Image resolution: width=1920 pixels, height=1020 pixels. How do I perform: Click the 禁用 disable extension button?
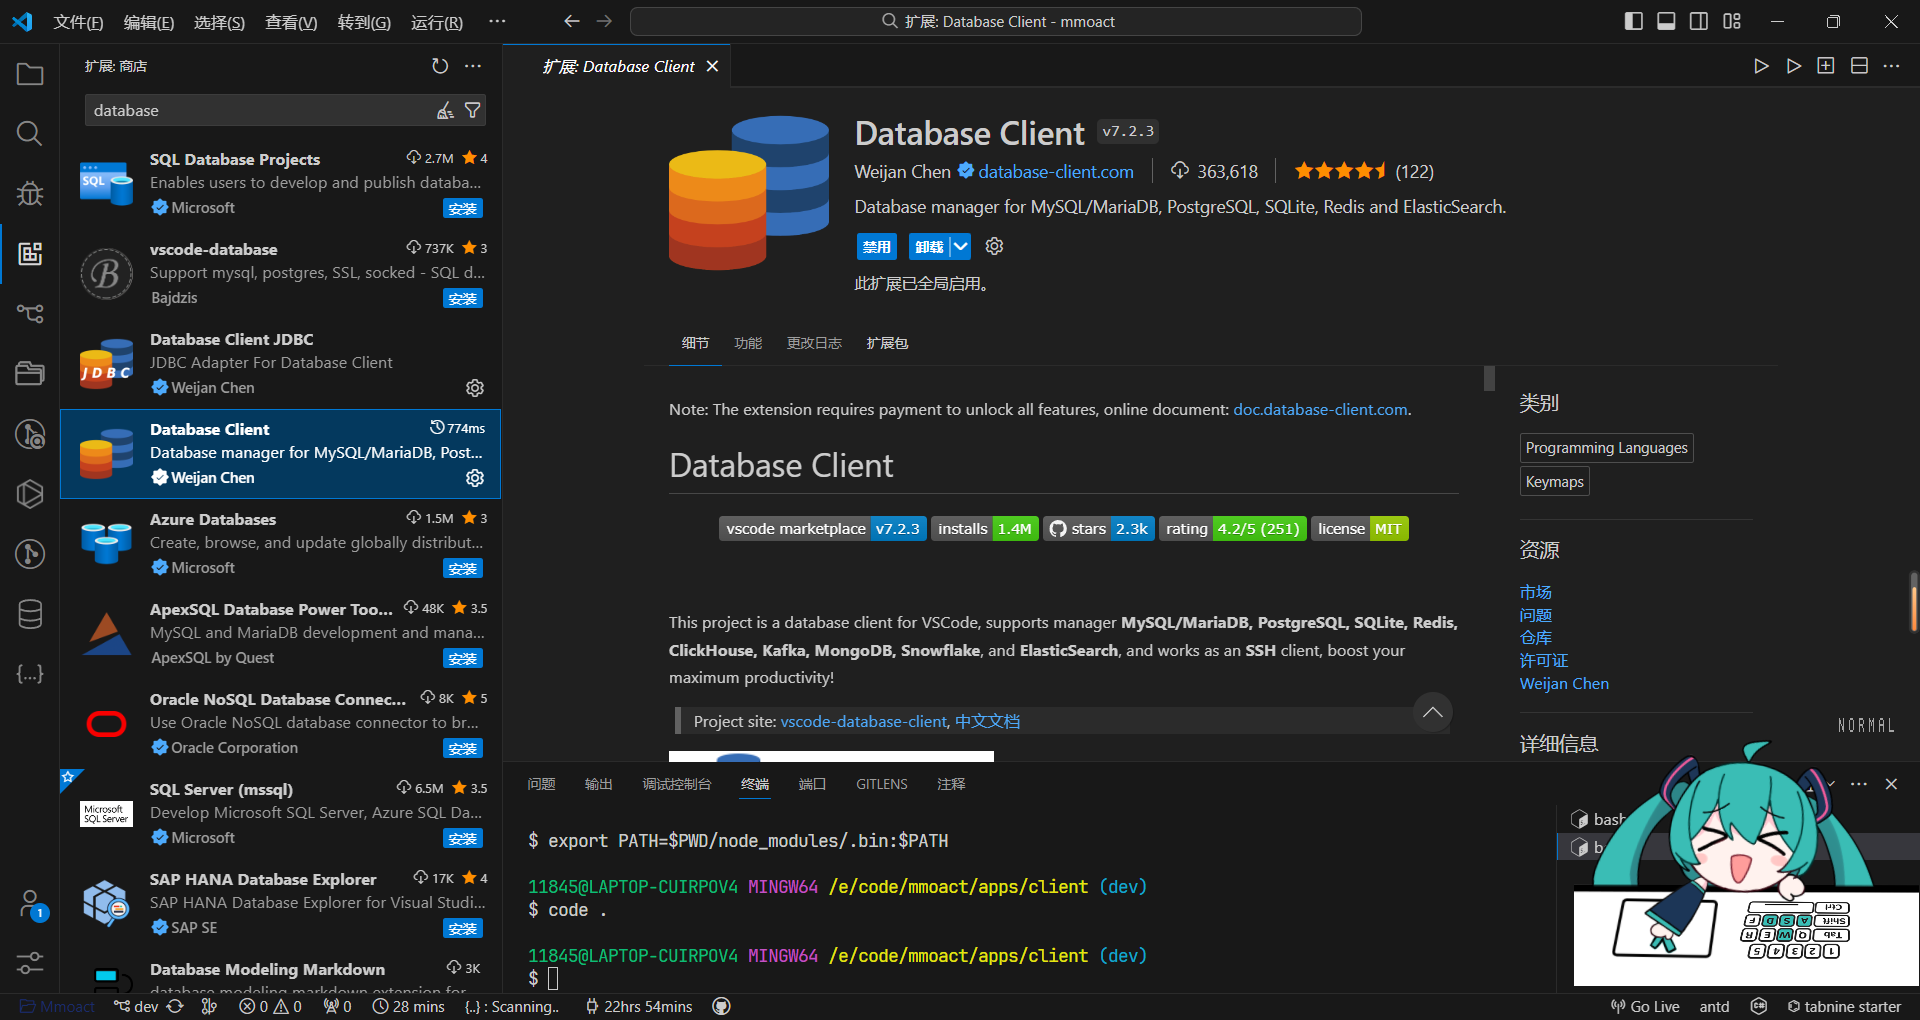click(877, 247)
